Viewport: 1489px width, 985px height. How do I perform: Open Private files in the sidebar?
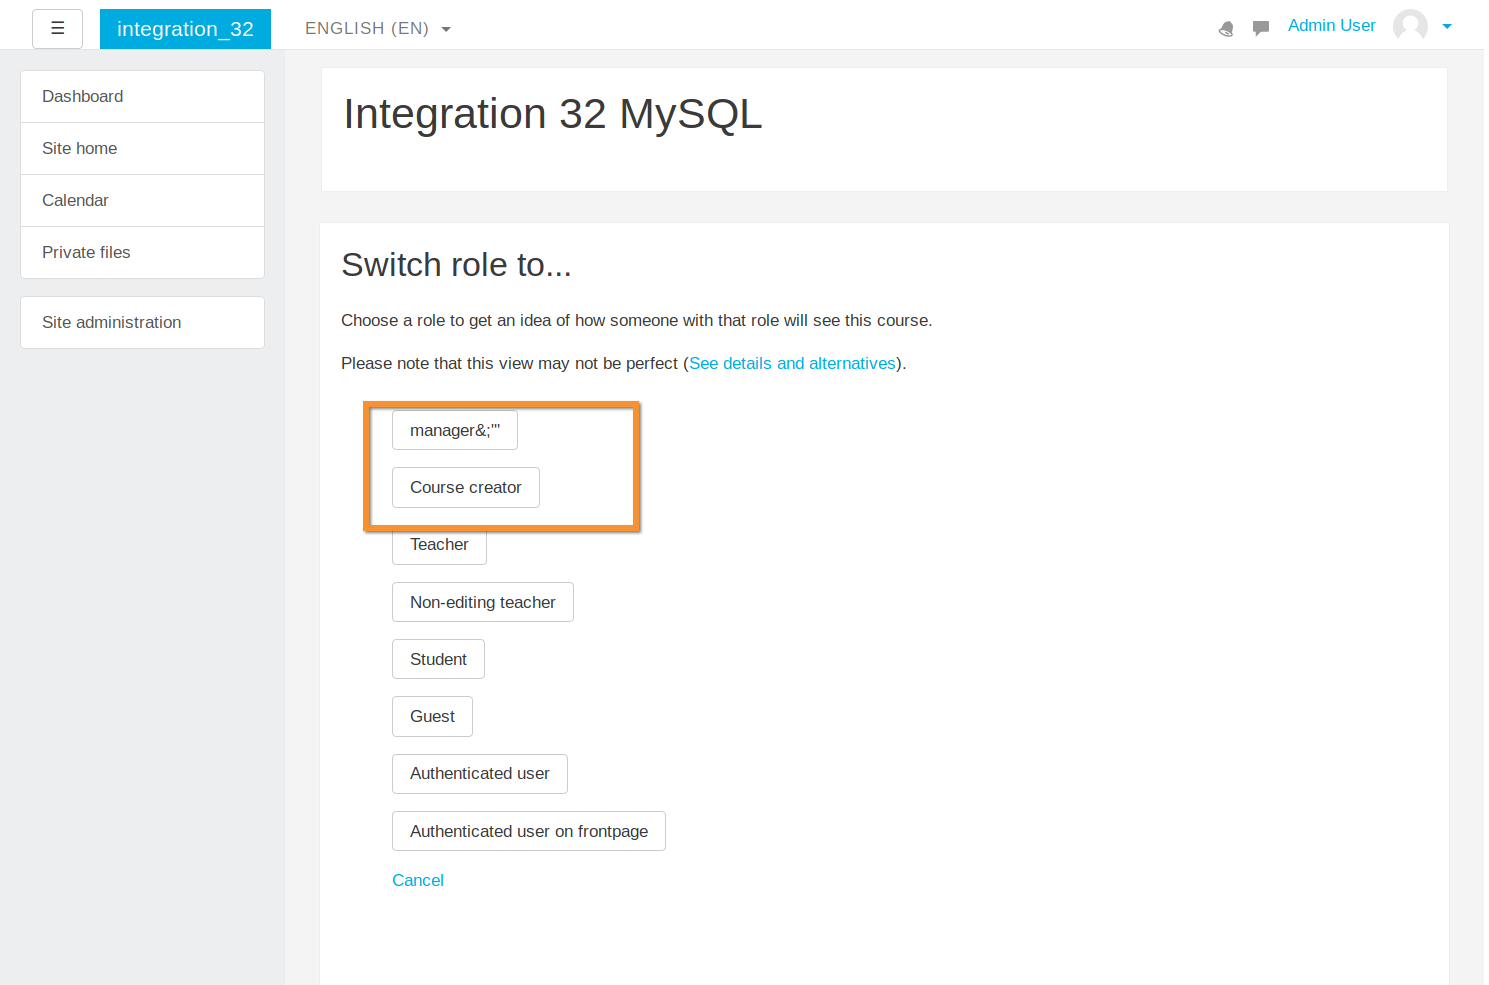click(142, 253)
